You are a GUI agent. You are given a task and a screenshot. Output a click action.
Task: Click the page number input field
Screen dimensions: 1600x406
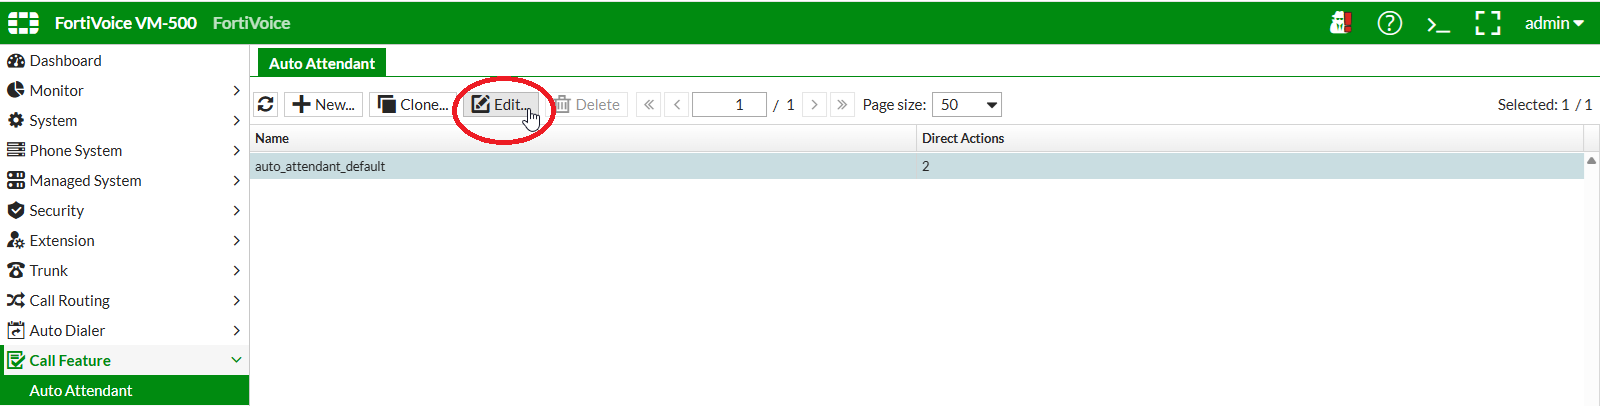pyautogui.click(x=729, y=104)
